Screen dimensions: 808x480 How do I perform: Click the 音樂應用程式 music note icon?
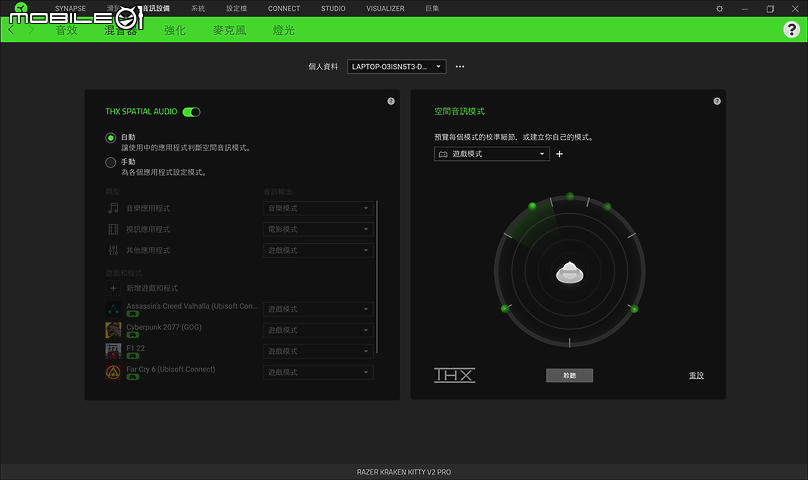113,208
